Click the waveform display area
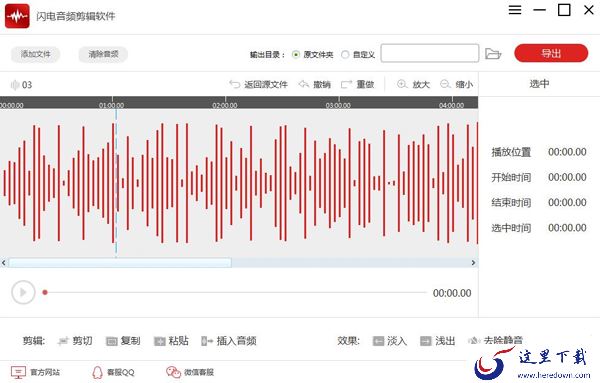 [239, 183]
